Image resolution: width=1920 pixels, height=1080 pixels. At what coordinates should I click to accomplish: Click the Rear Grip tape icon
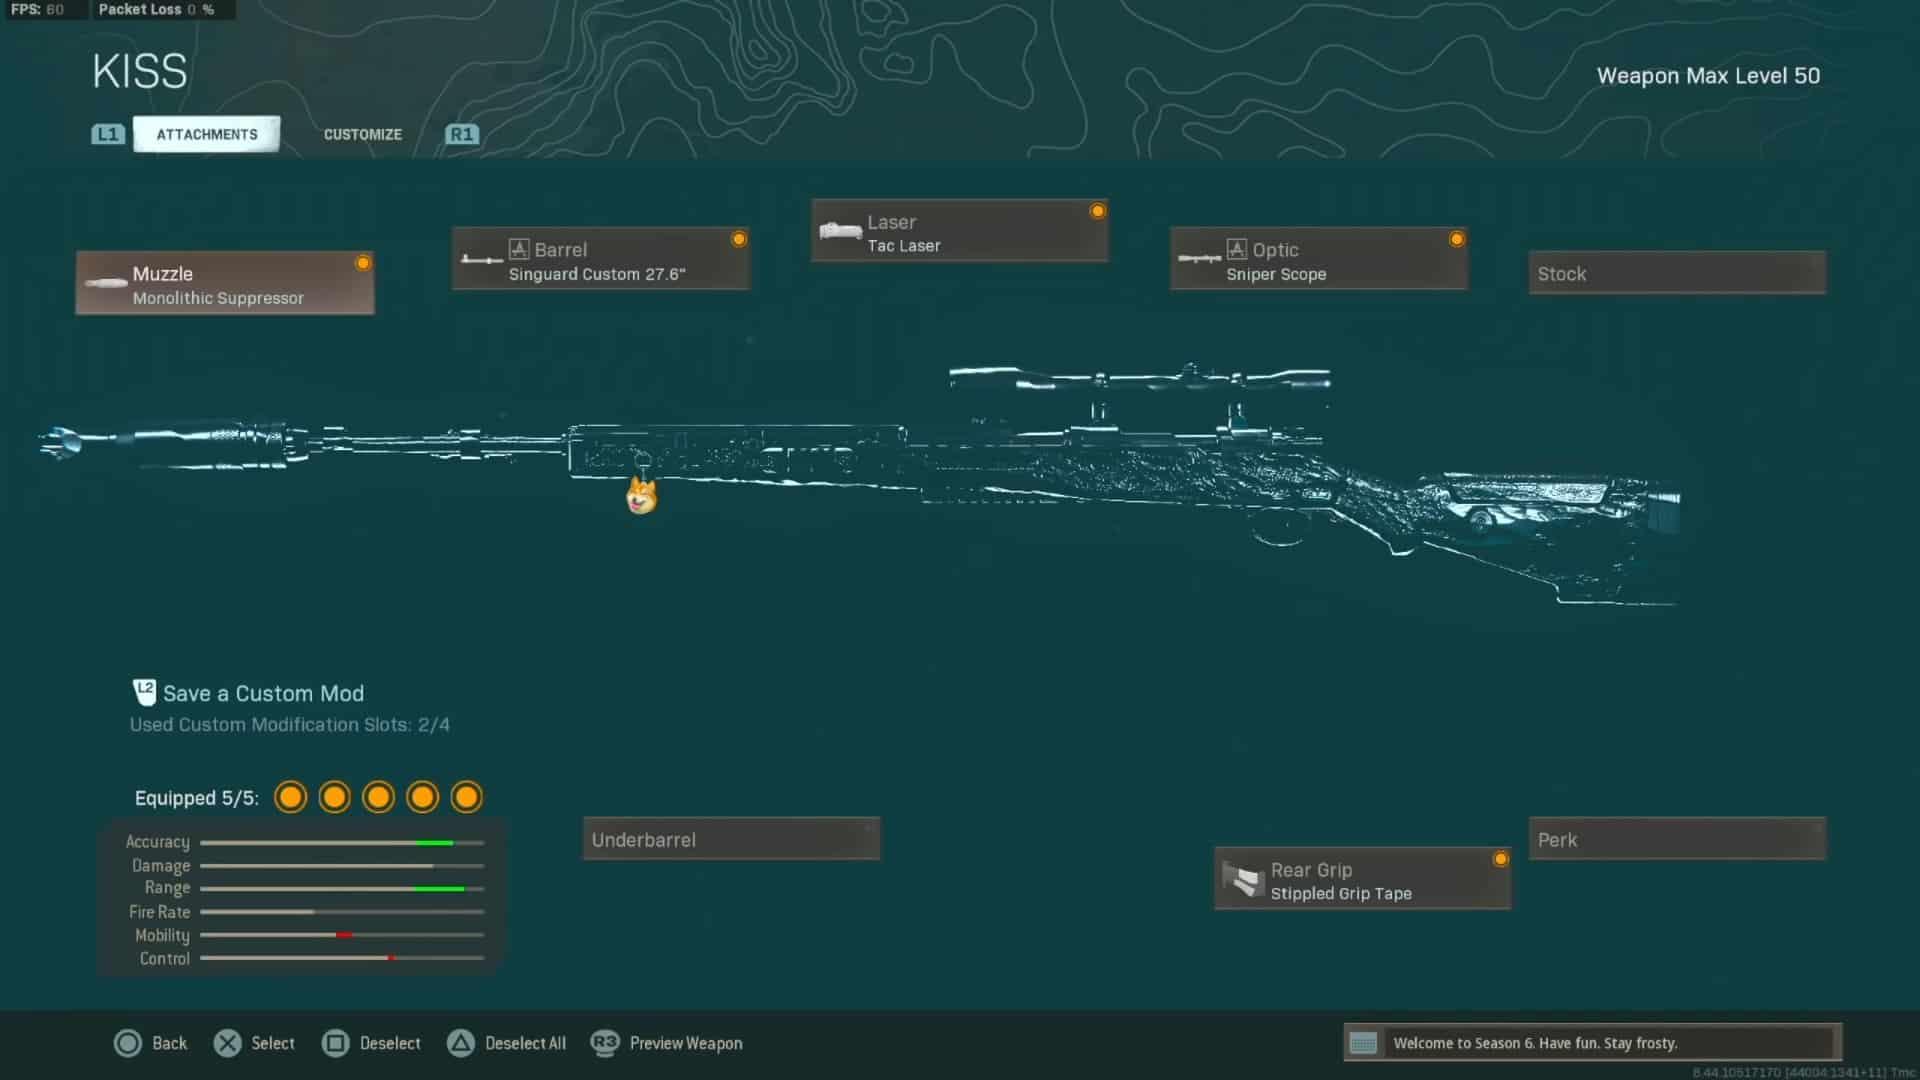click(x=1243, y=880)
